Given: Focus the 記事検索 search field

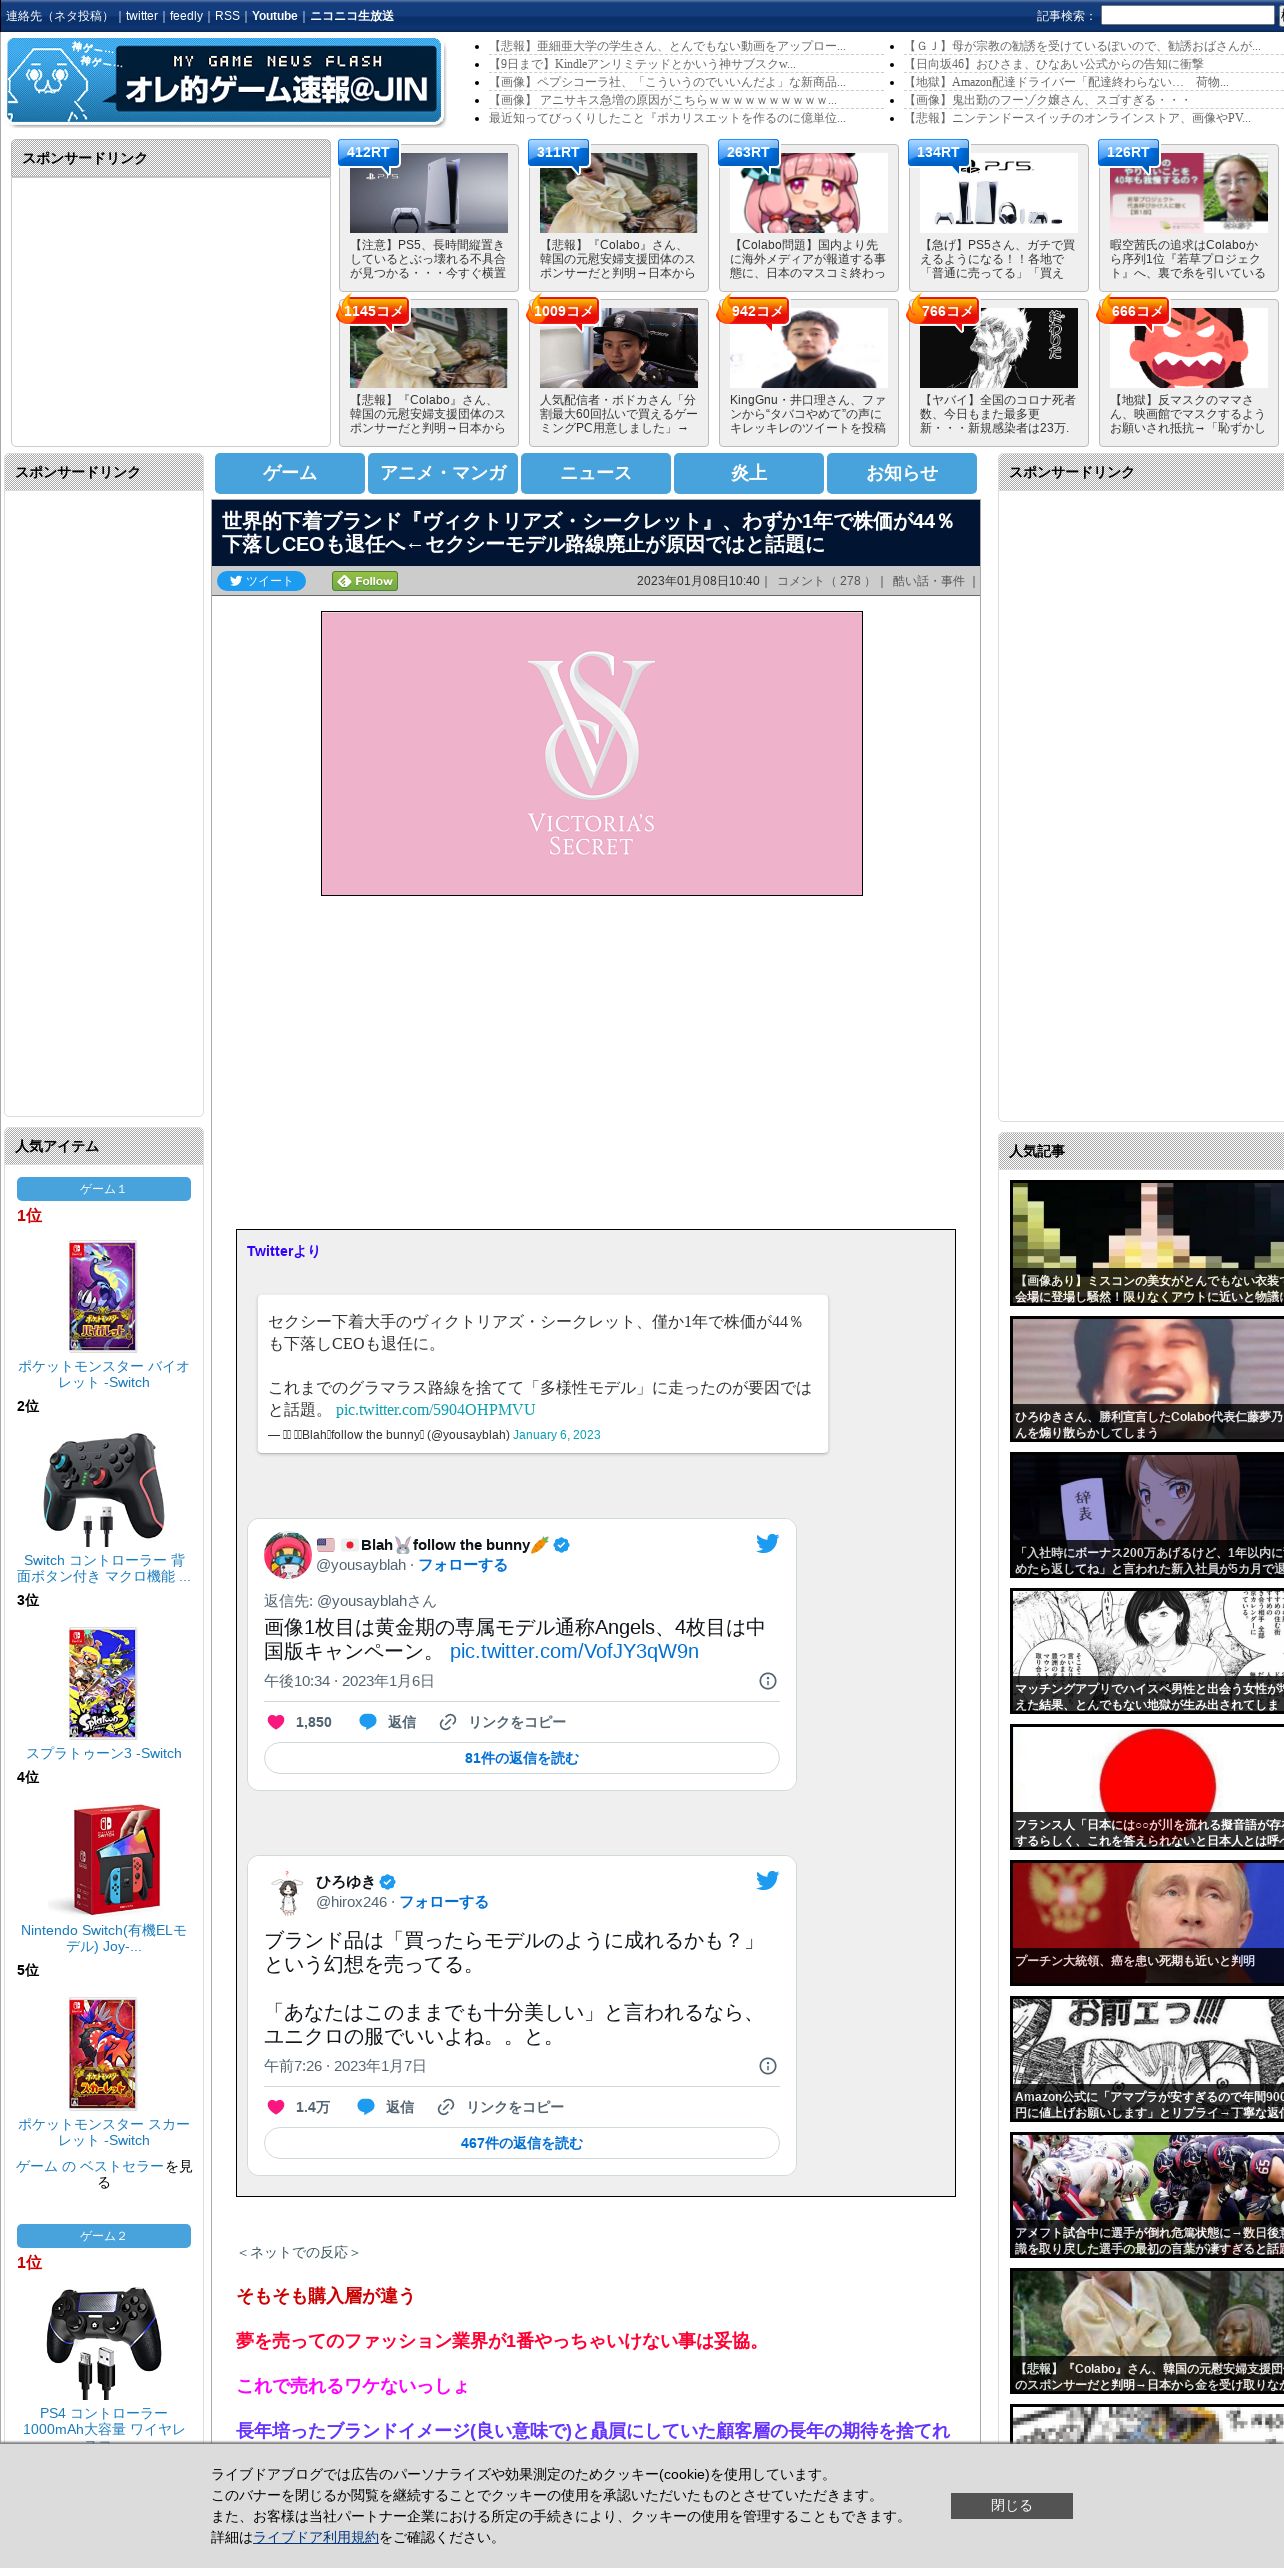Looking at the screenshot, I should pyautogui.click(x=1187, y=16).
